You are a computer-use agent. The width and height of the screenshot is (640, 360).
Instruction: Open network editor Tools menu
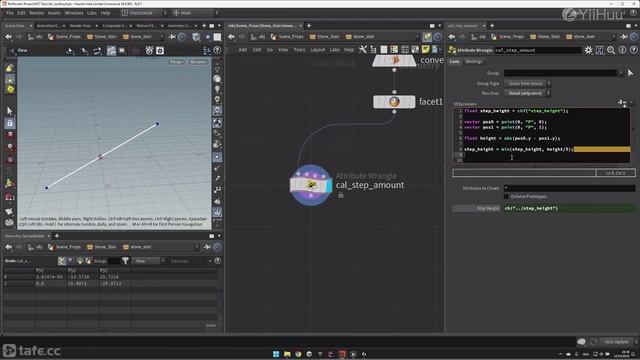(299, 50)
